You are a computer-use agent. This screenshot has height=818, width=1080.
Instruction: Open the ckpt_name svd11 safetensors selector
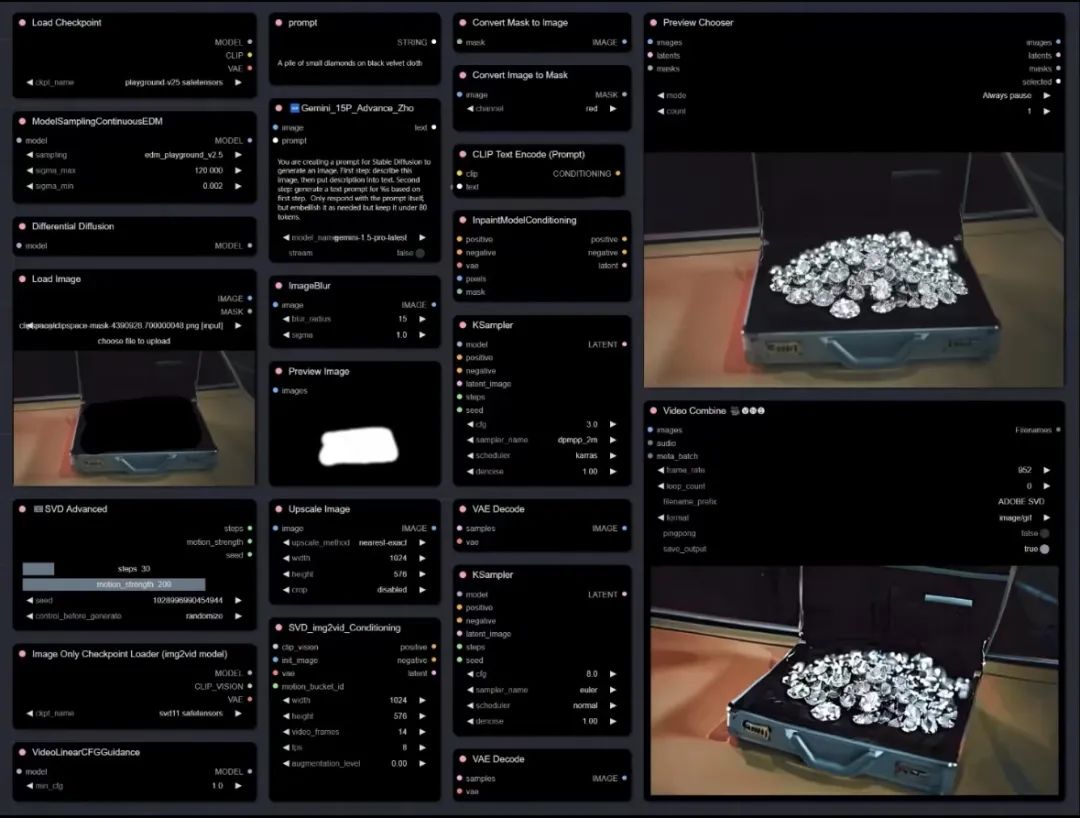tap(134, 713)
